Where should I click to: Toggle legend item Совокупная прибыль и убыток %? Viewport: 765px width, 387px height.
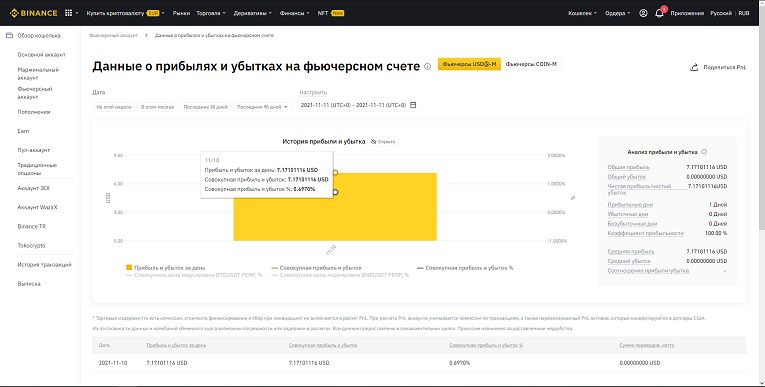[x=465, y=267]
